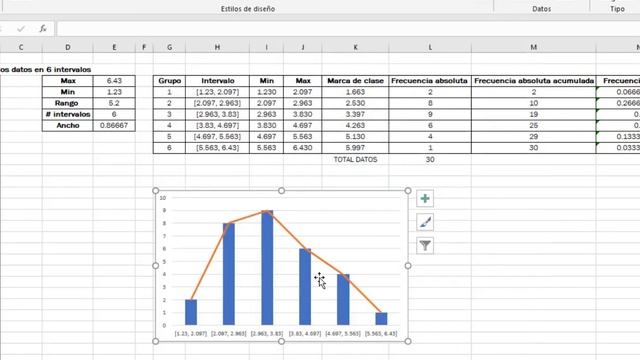Image resolution: width=640 pixels, height=360 pixels.
Task: Click the 'Tipo' ribbon group label
Action: (x=617, y=9)
